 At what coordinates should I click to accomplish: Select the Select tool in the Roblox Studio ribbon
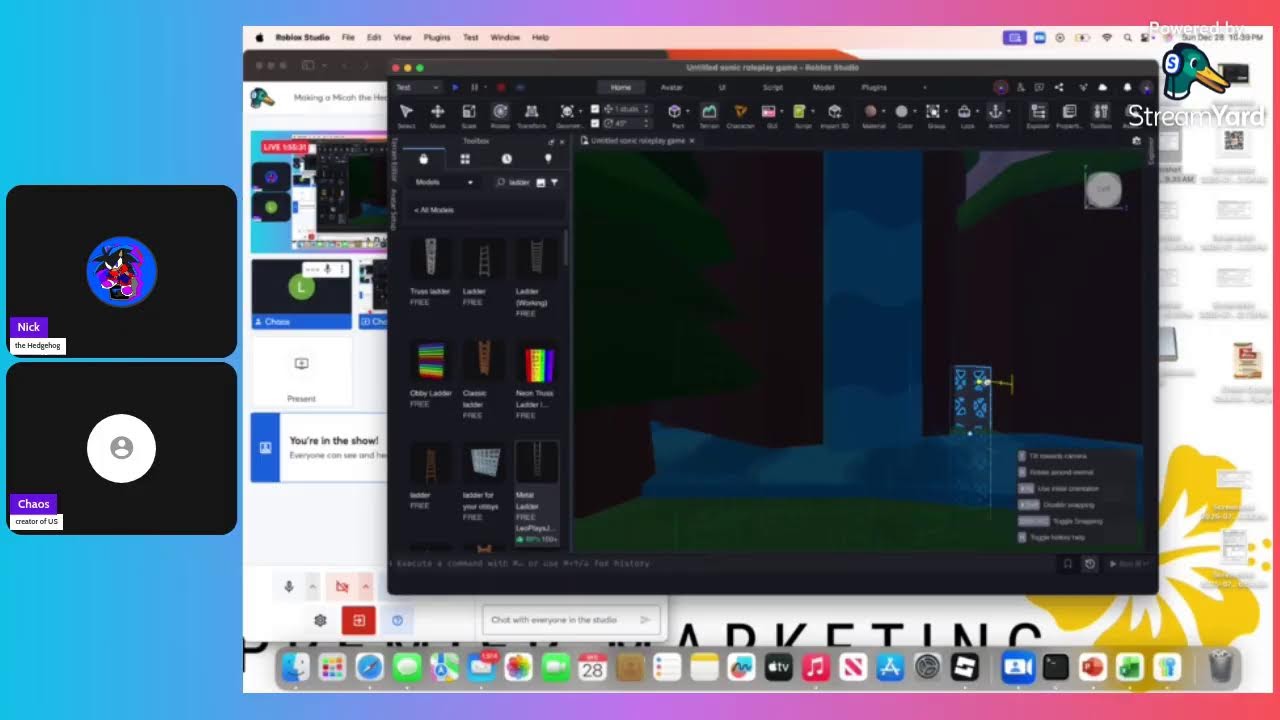(x=406, y=115)
